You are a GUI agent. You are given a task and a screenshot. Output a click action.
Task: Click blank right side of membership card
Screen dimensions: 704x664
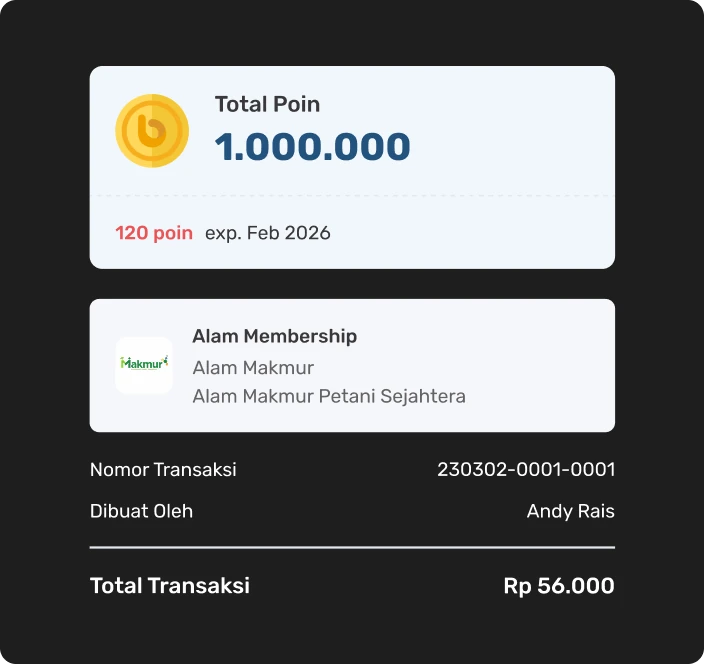coord(550,365)
